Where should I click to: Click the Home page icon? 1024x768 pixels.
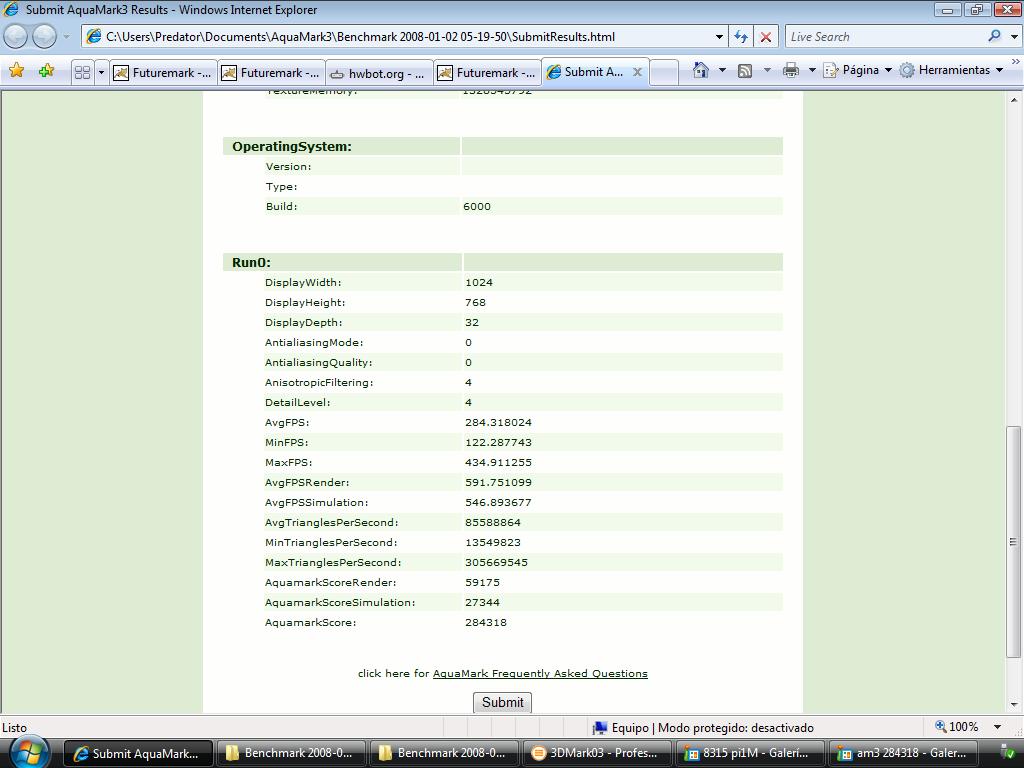[701, 70]
